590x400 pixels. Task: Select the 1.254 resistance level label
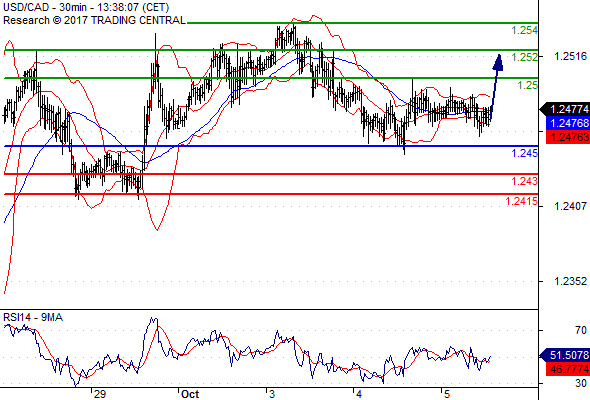click(525, 30)
